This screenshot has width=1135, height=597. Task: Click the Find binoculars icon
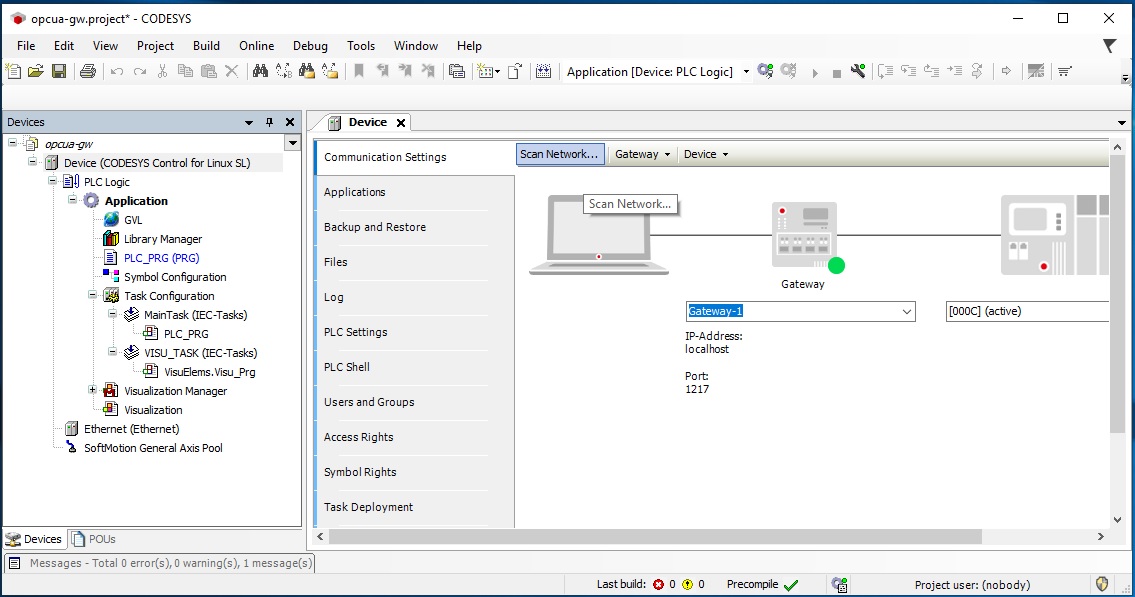point(261,71)
